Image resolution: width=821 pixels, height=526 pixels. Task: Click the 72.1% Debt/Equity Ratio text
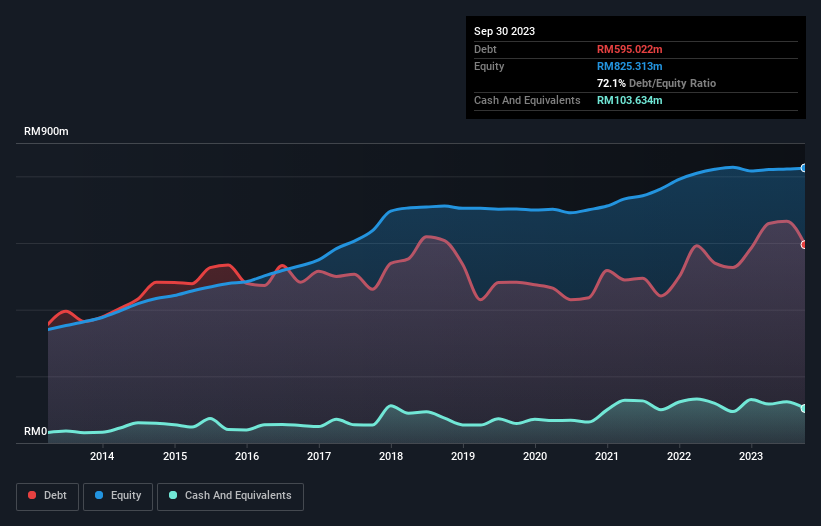(x=656, y=83)
